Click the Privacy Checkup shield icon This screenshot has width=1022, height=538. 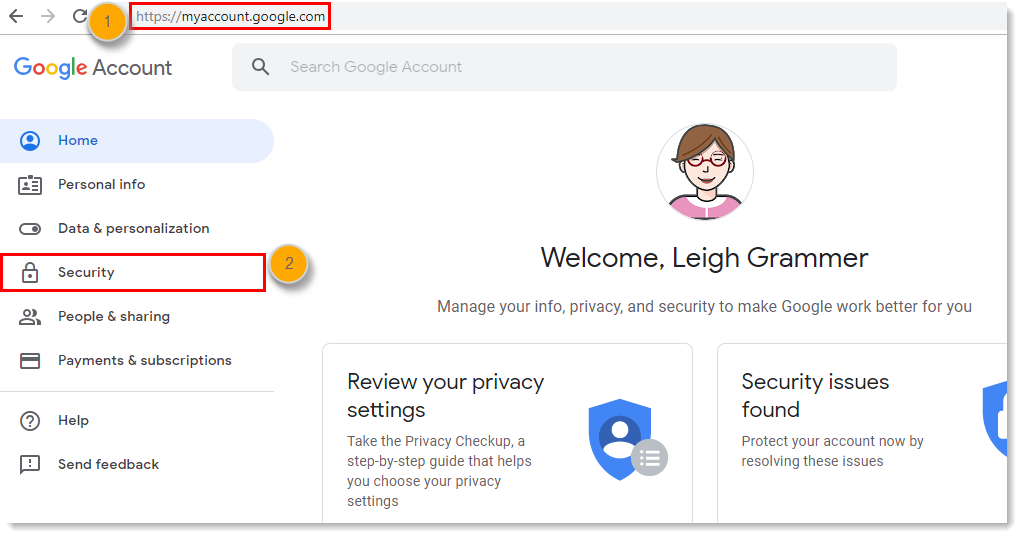click(626, 439)
